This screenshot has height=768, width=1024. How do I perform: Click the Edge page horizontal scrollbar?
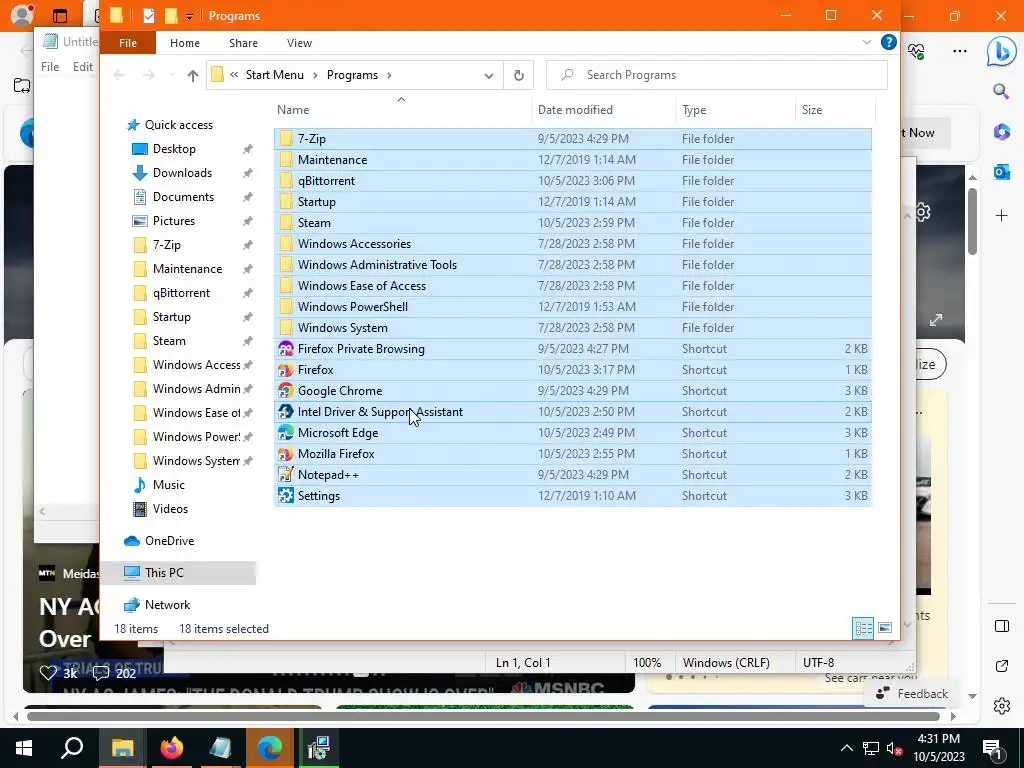(x=483, y=716)
